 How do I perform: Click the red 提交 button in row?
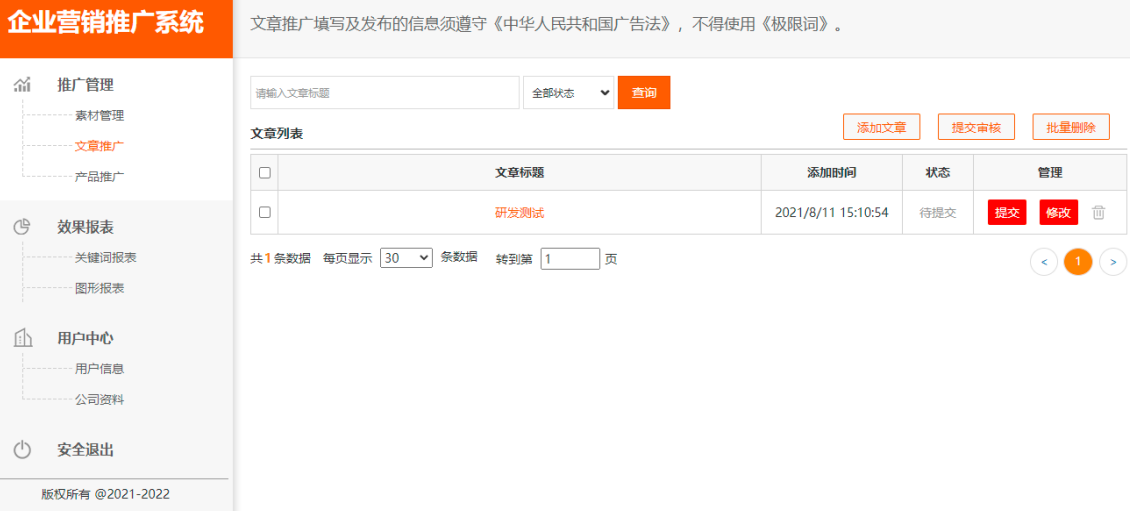pyautogui.click(x=1007, y=213)
